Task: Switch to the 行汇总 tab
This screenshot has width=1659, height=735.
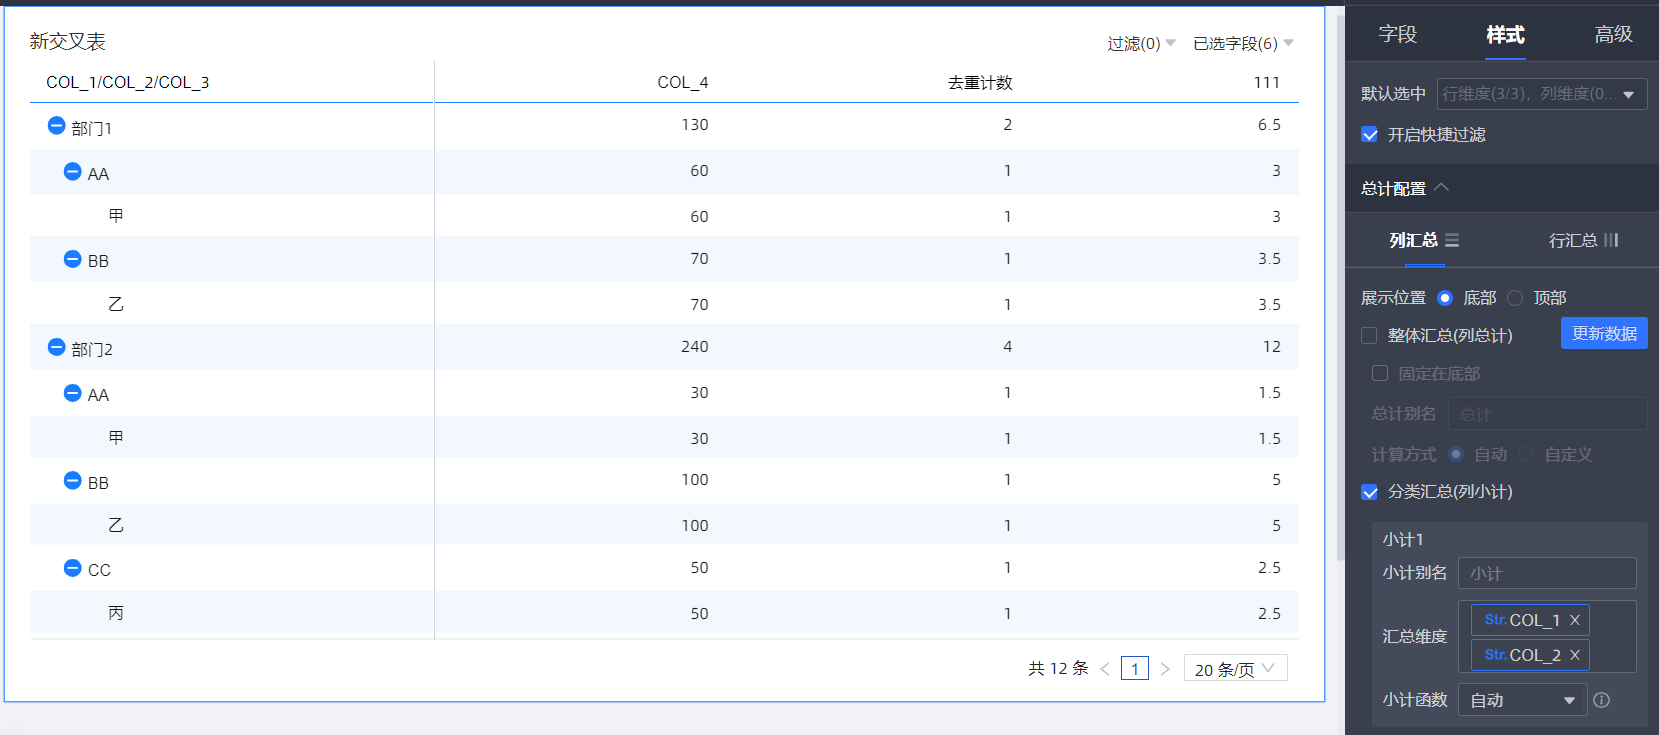Action: click(x=1582, y=241)
